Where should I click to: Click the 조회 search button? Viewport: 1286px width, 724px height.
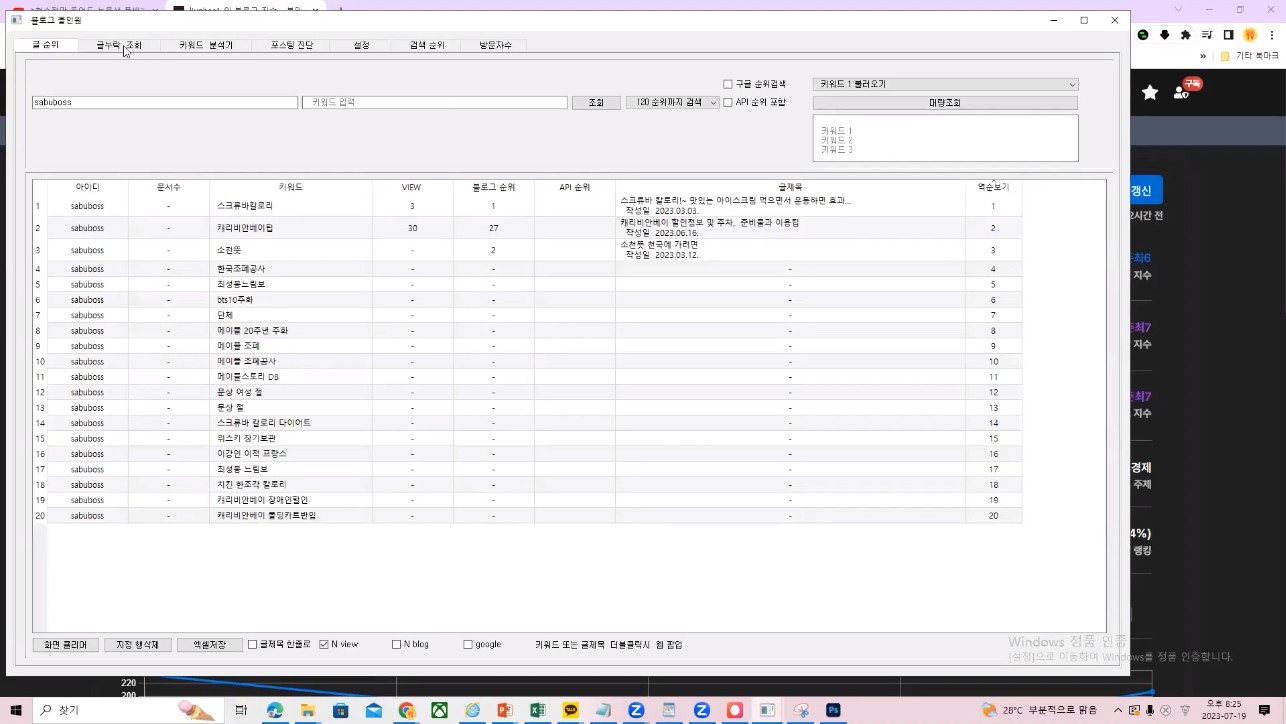596,102
